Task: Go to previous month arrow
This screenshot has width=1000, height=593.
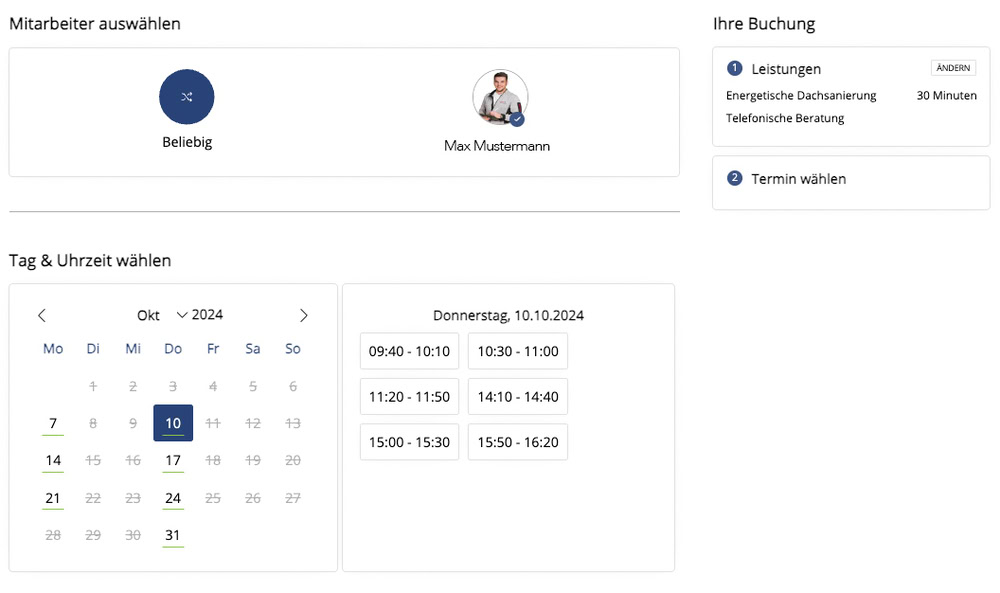Action: tap(42, 316)
